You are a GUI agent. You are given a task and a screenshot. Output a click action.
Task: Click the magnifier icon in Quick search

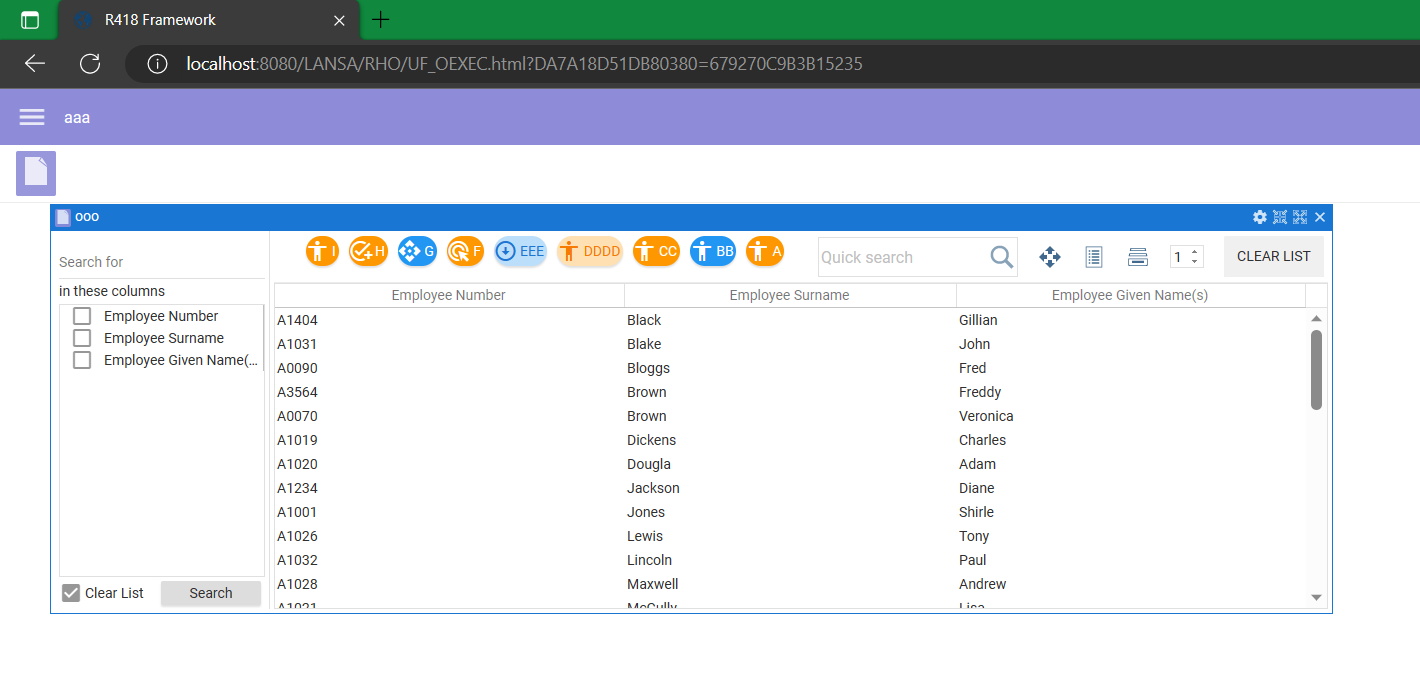[x=1001, y=257]
